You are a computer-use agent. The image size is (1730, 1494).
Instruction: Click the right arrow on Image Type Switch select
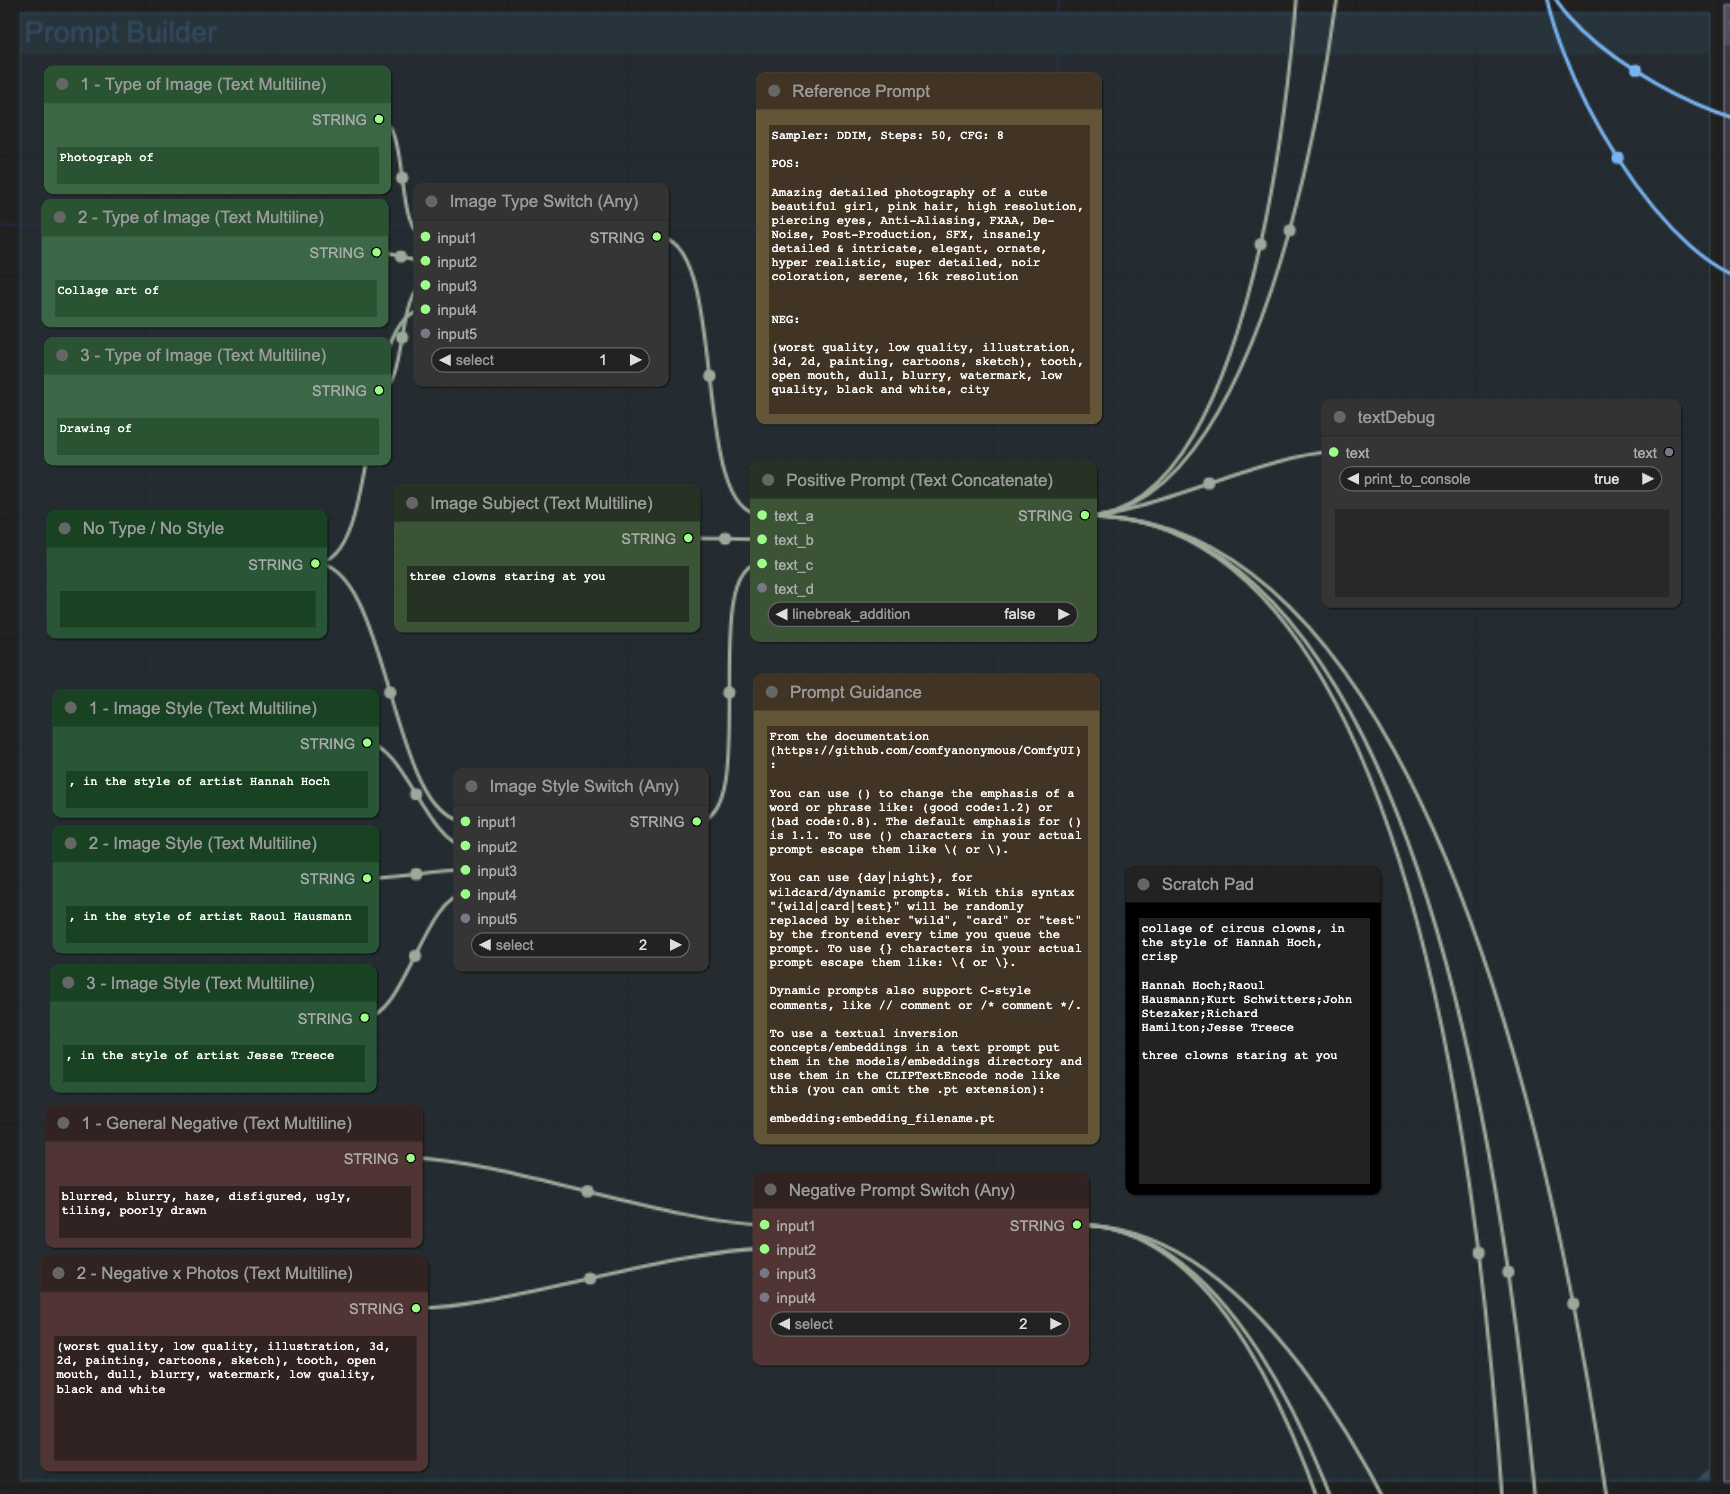point(636,359)
